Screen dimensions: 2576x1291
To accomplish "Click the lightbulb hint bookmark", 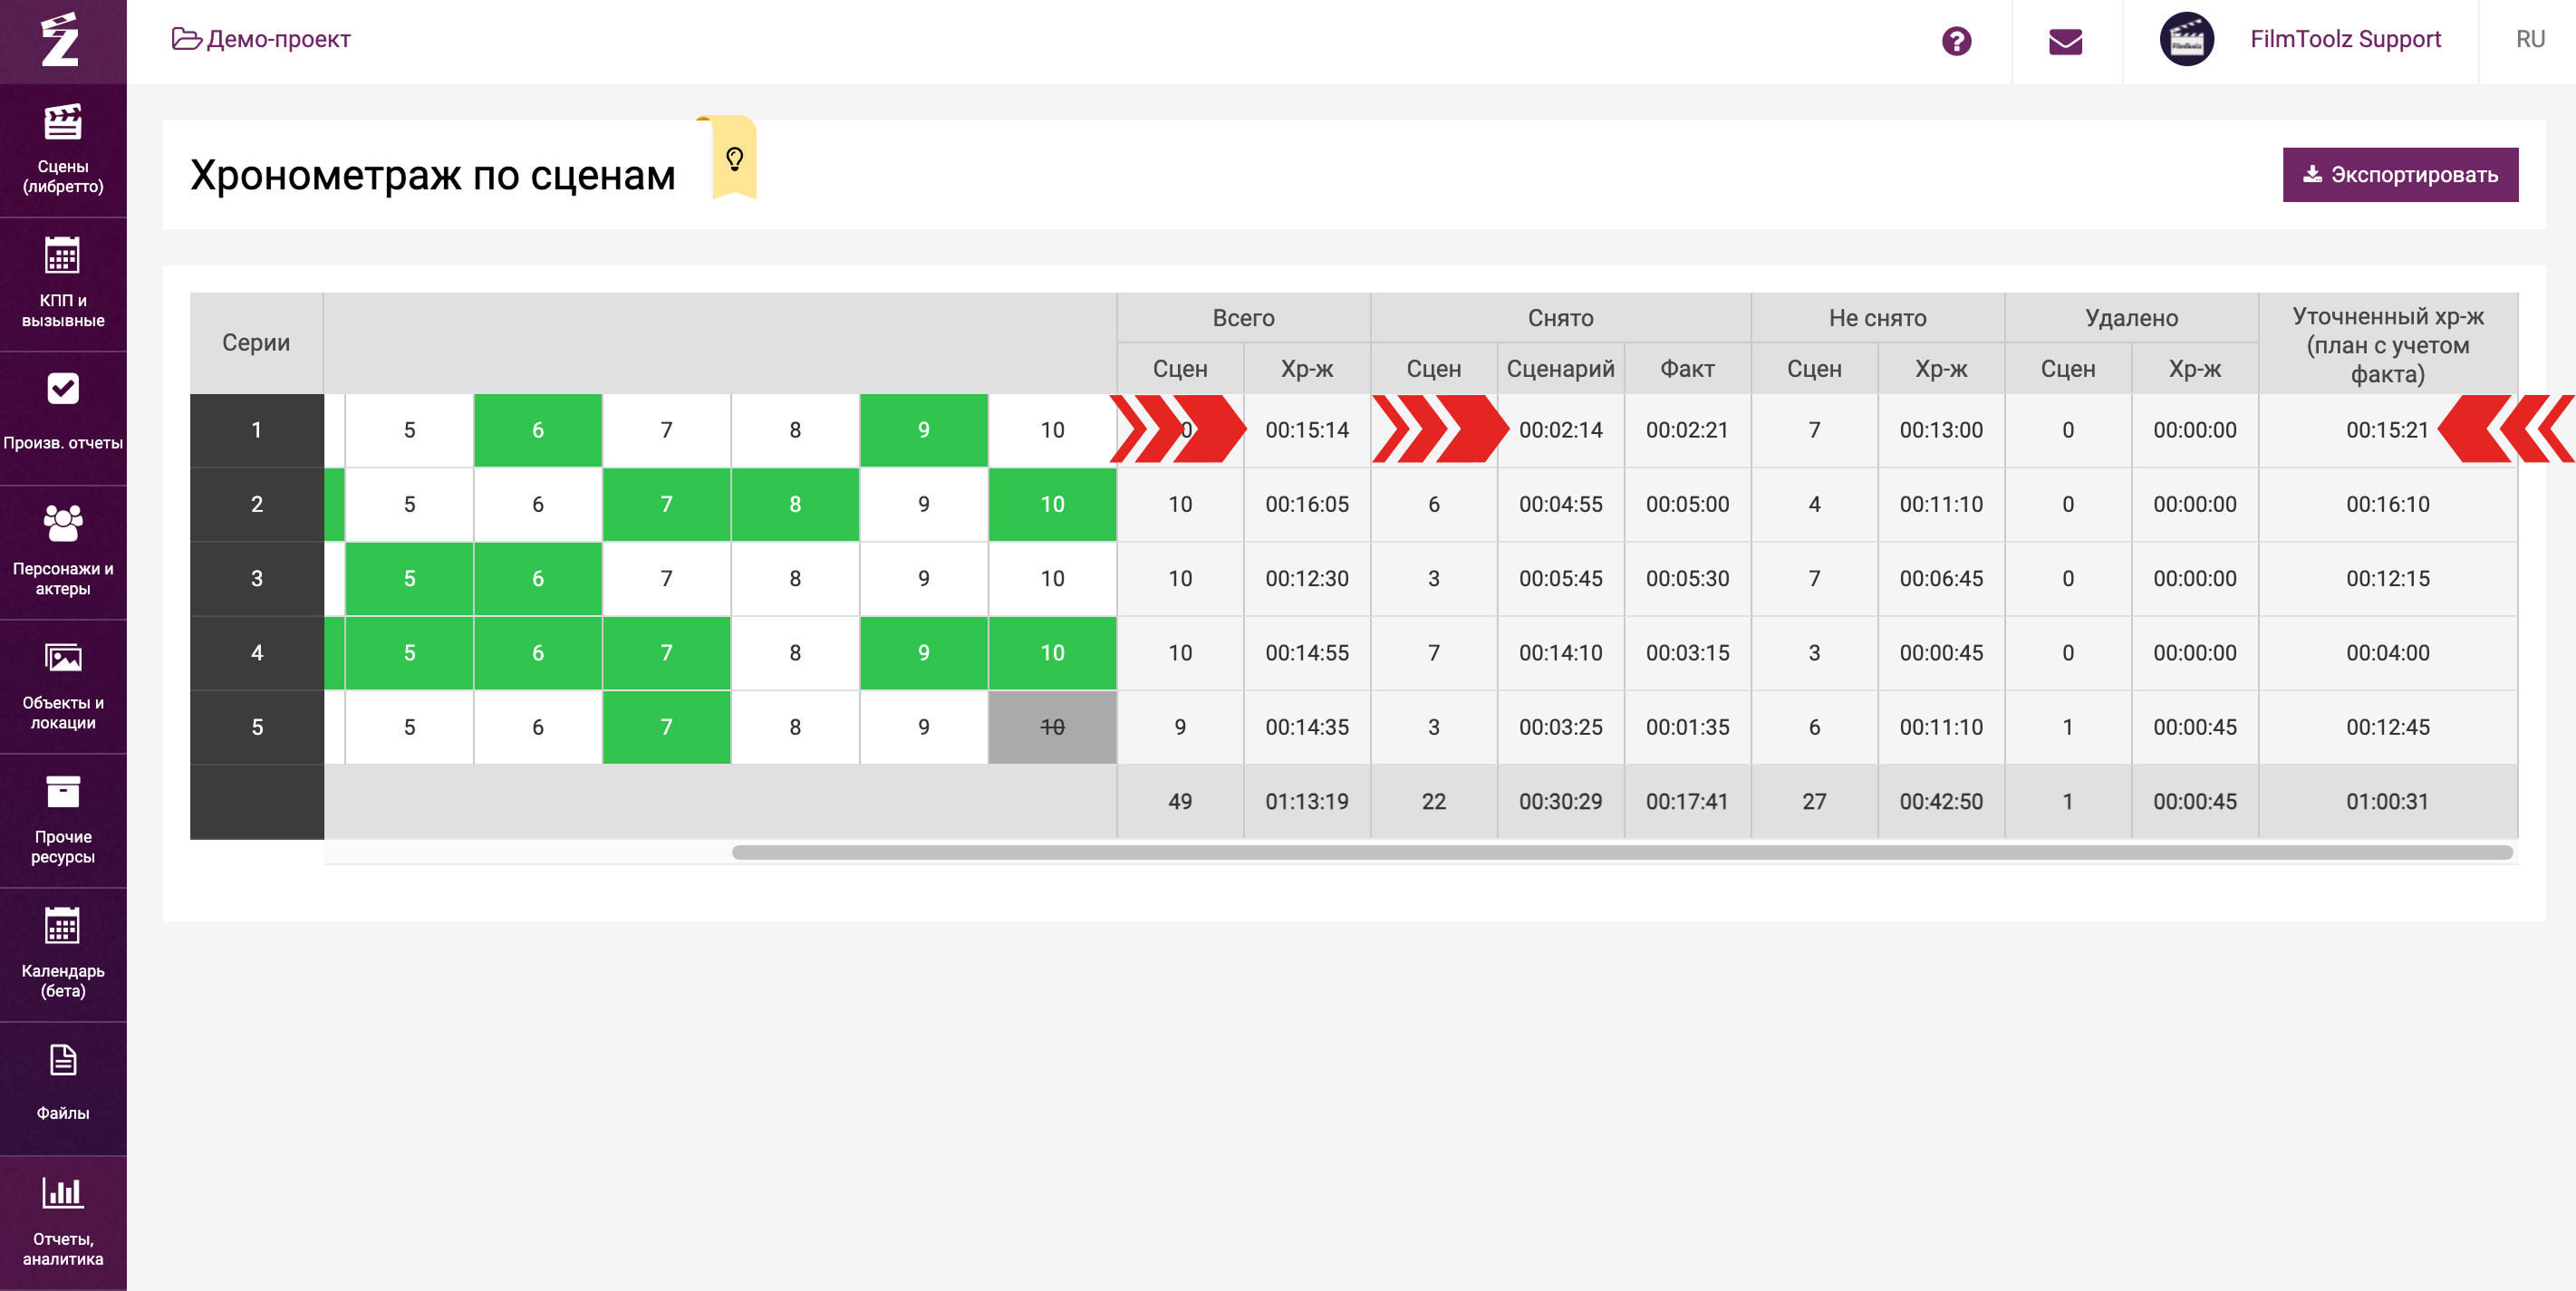I will point(735,159).
